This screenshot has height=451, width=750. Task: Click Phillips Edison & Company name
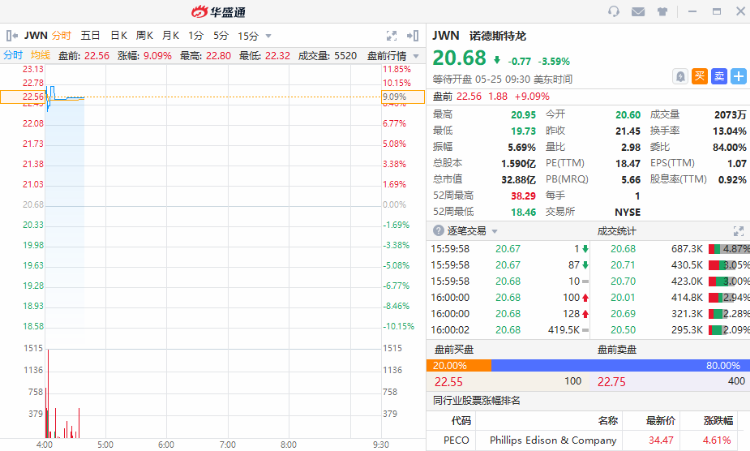[x=553, y=440]
